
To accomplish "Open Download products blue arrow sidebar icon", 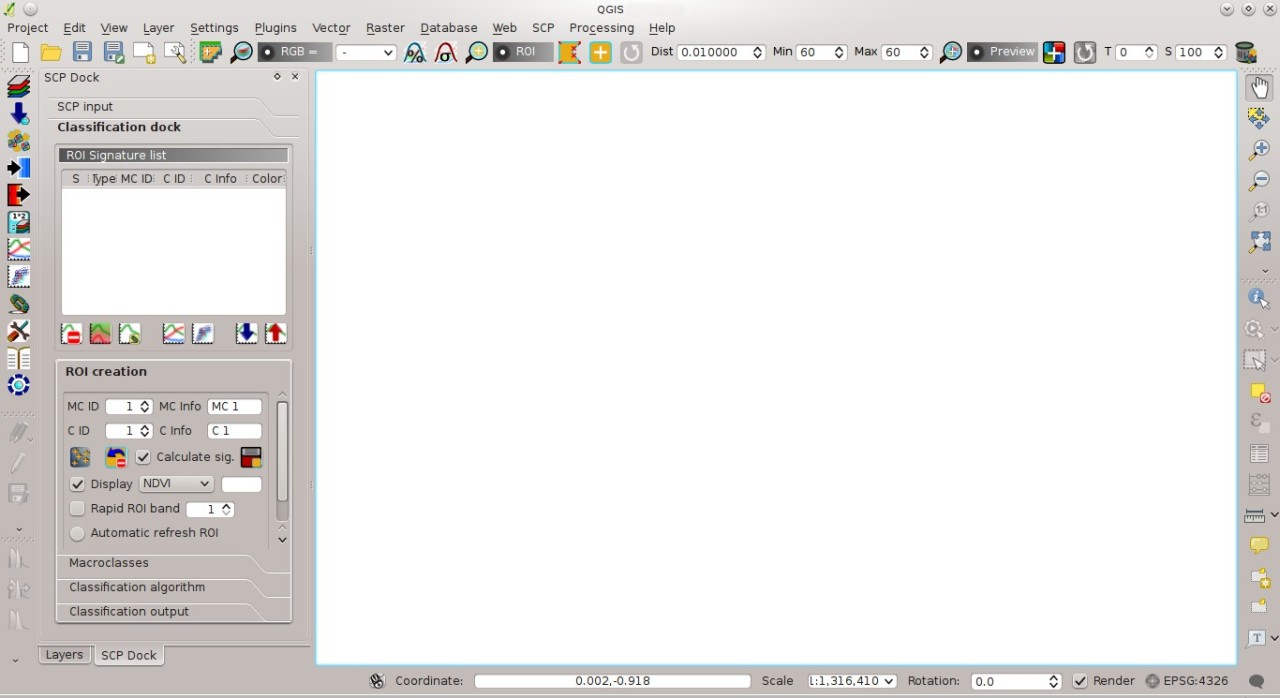I will 18,114.
